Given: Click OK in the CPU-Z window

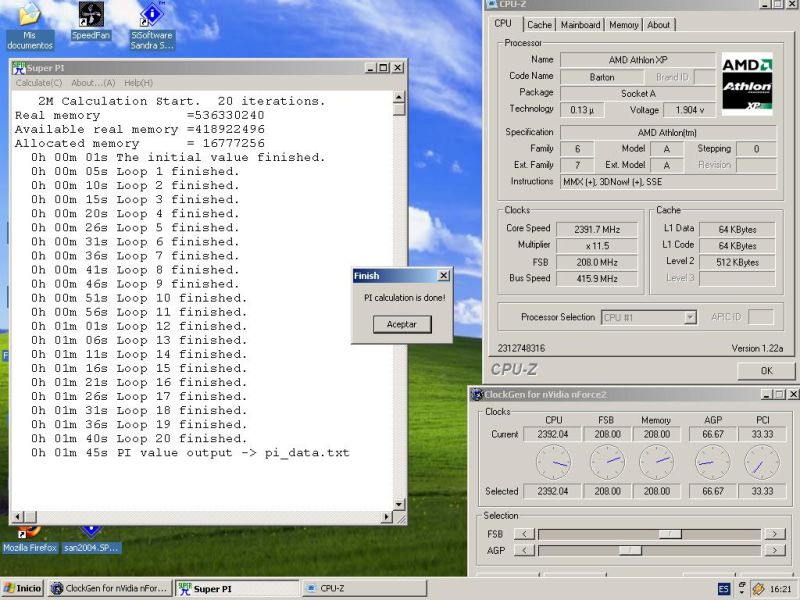Looking at the screenshot, I should [x=766, y=370].
